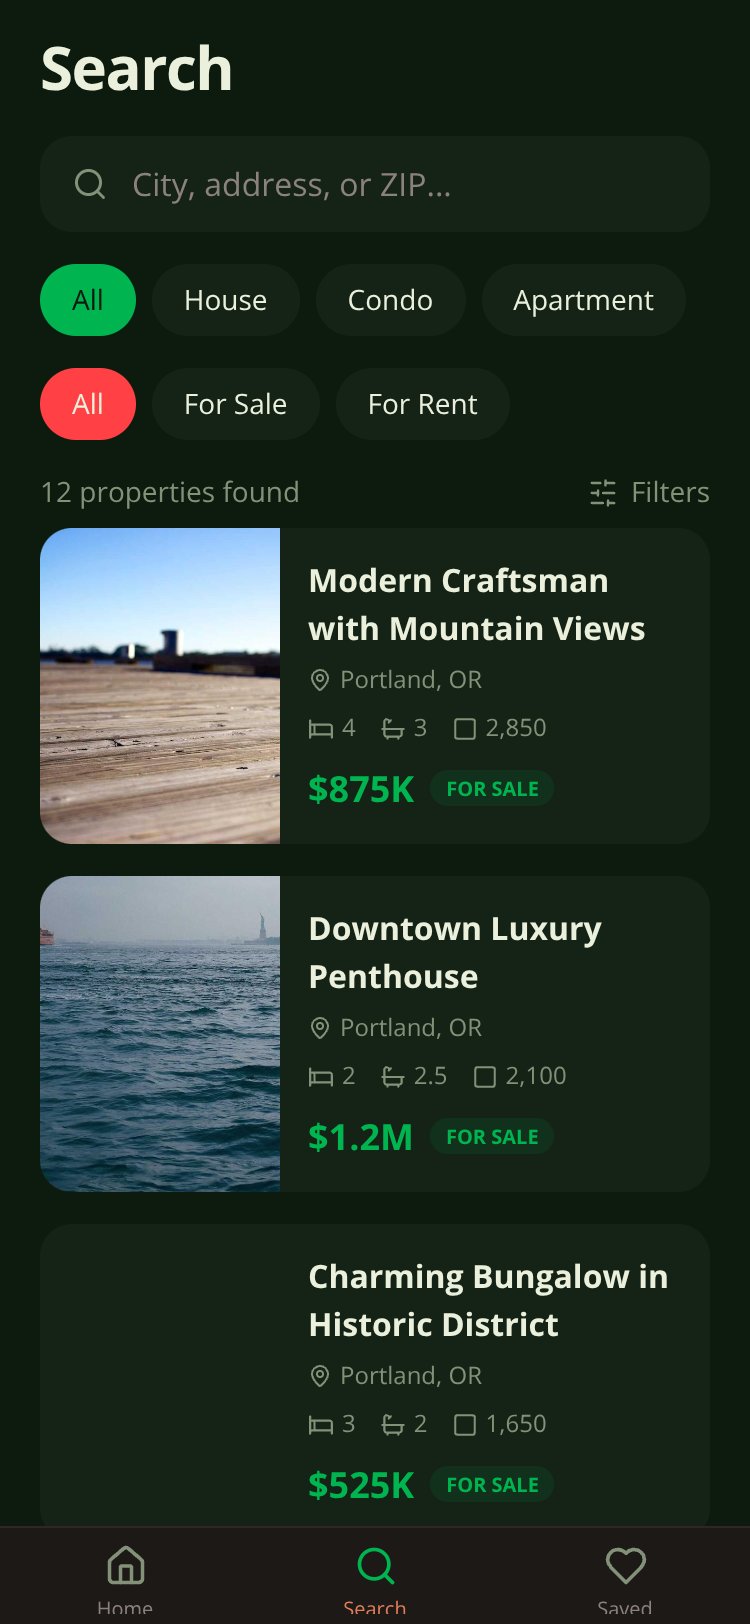This screenshot has height=1624, width=750.
Task: Choose the For Sale listing chip
Action: tap(236, 404)
